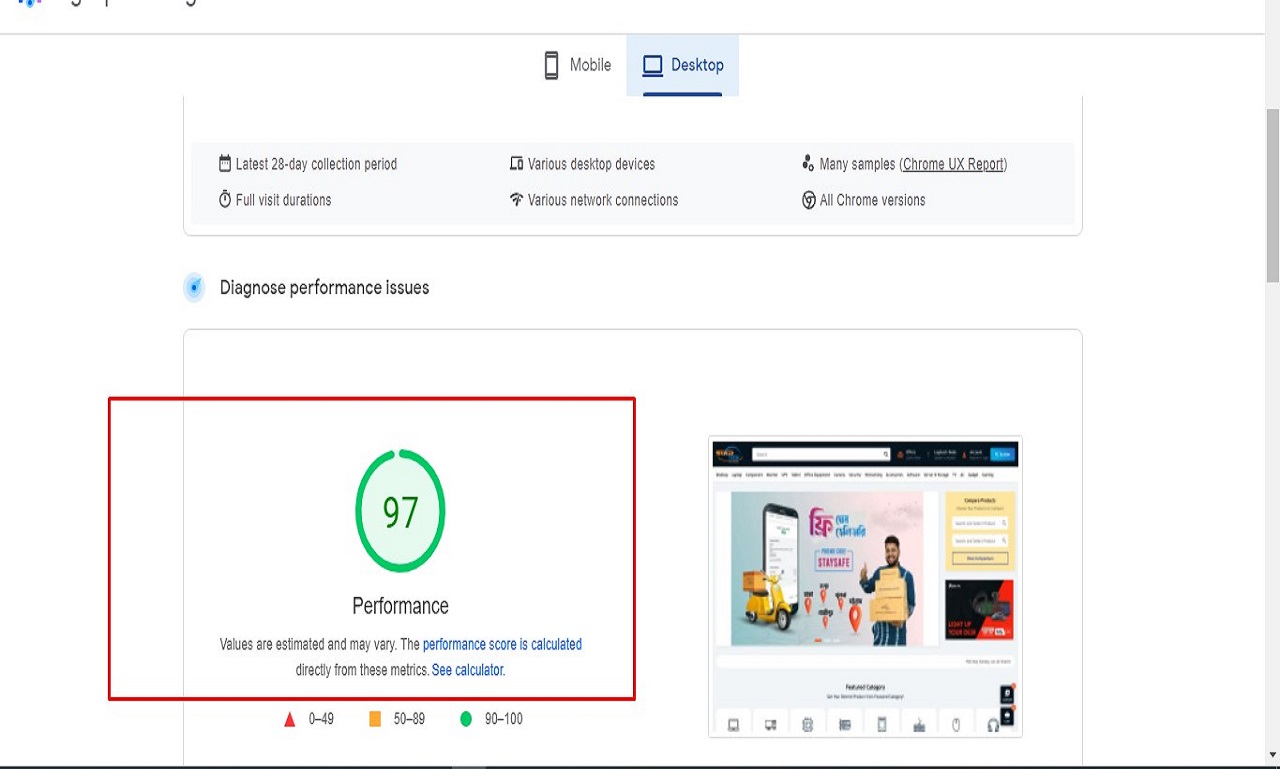This screenshot has height=769, width=1280.
Task: Open the website screenshot thumbnail
Action: pos(865,586)
